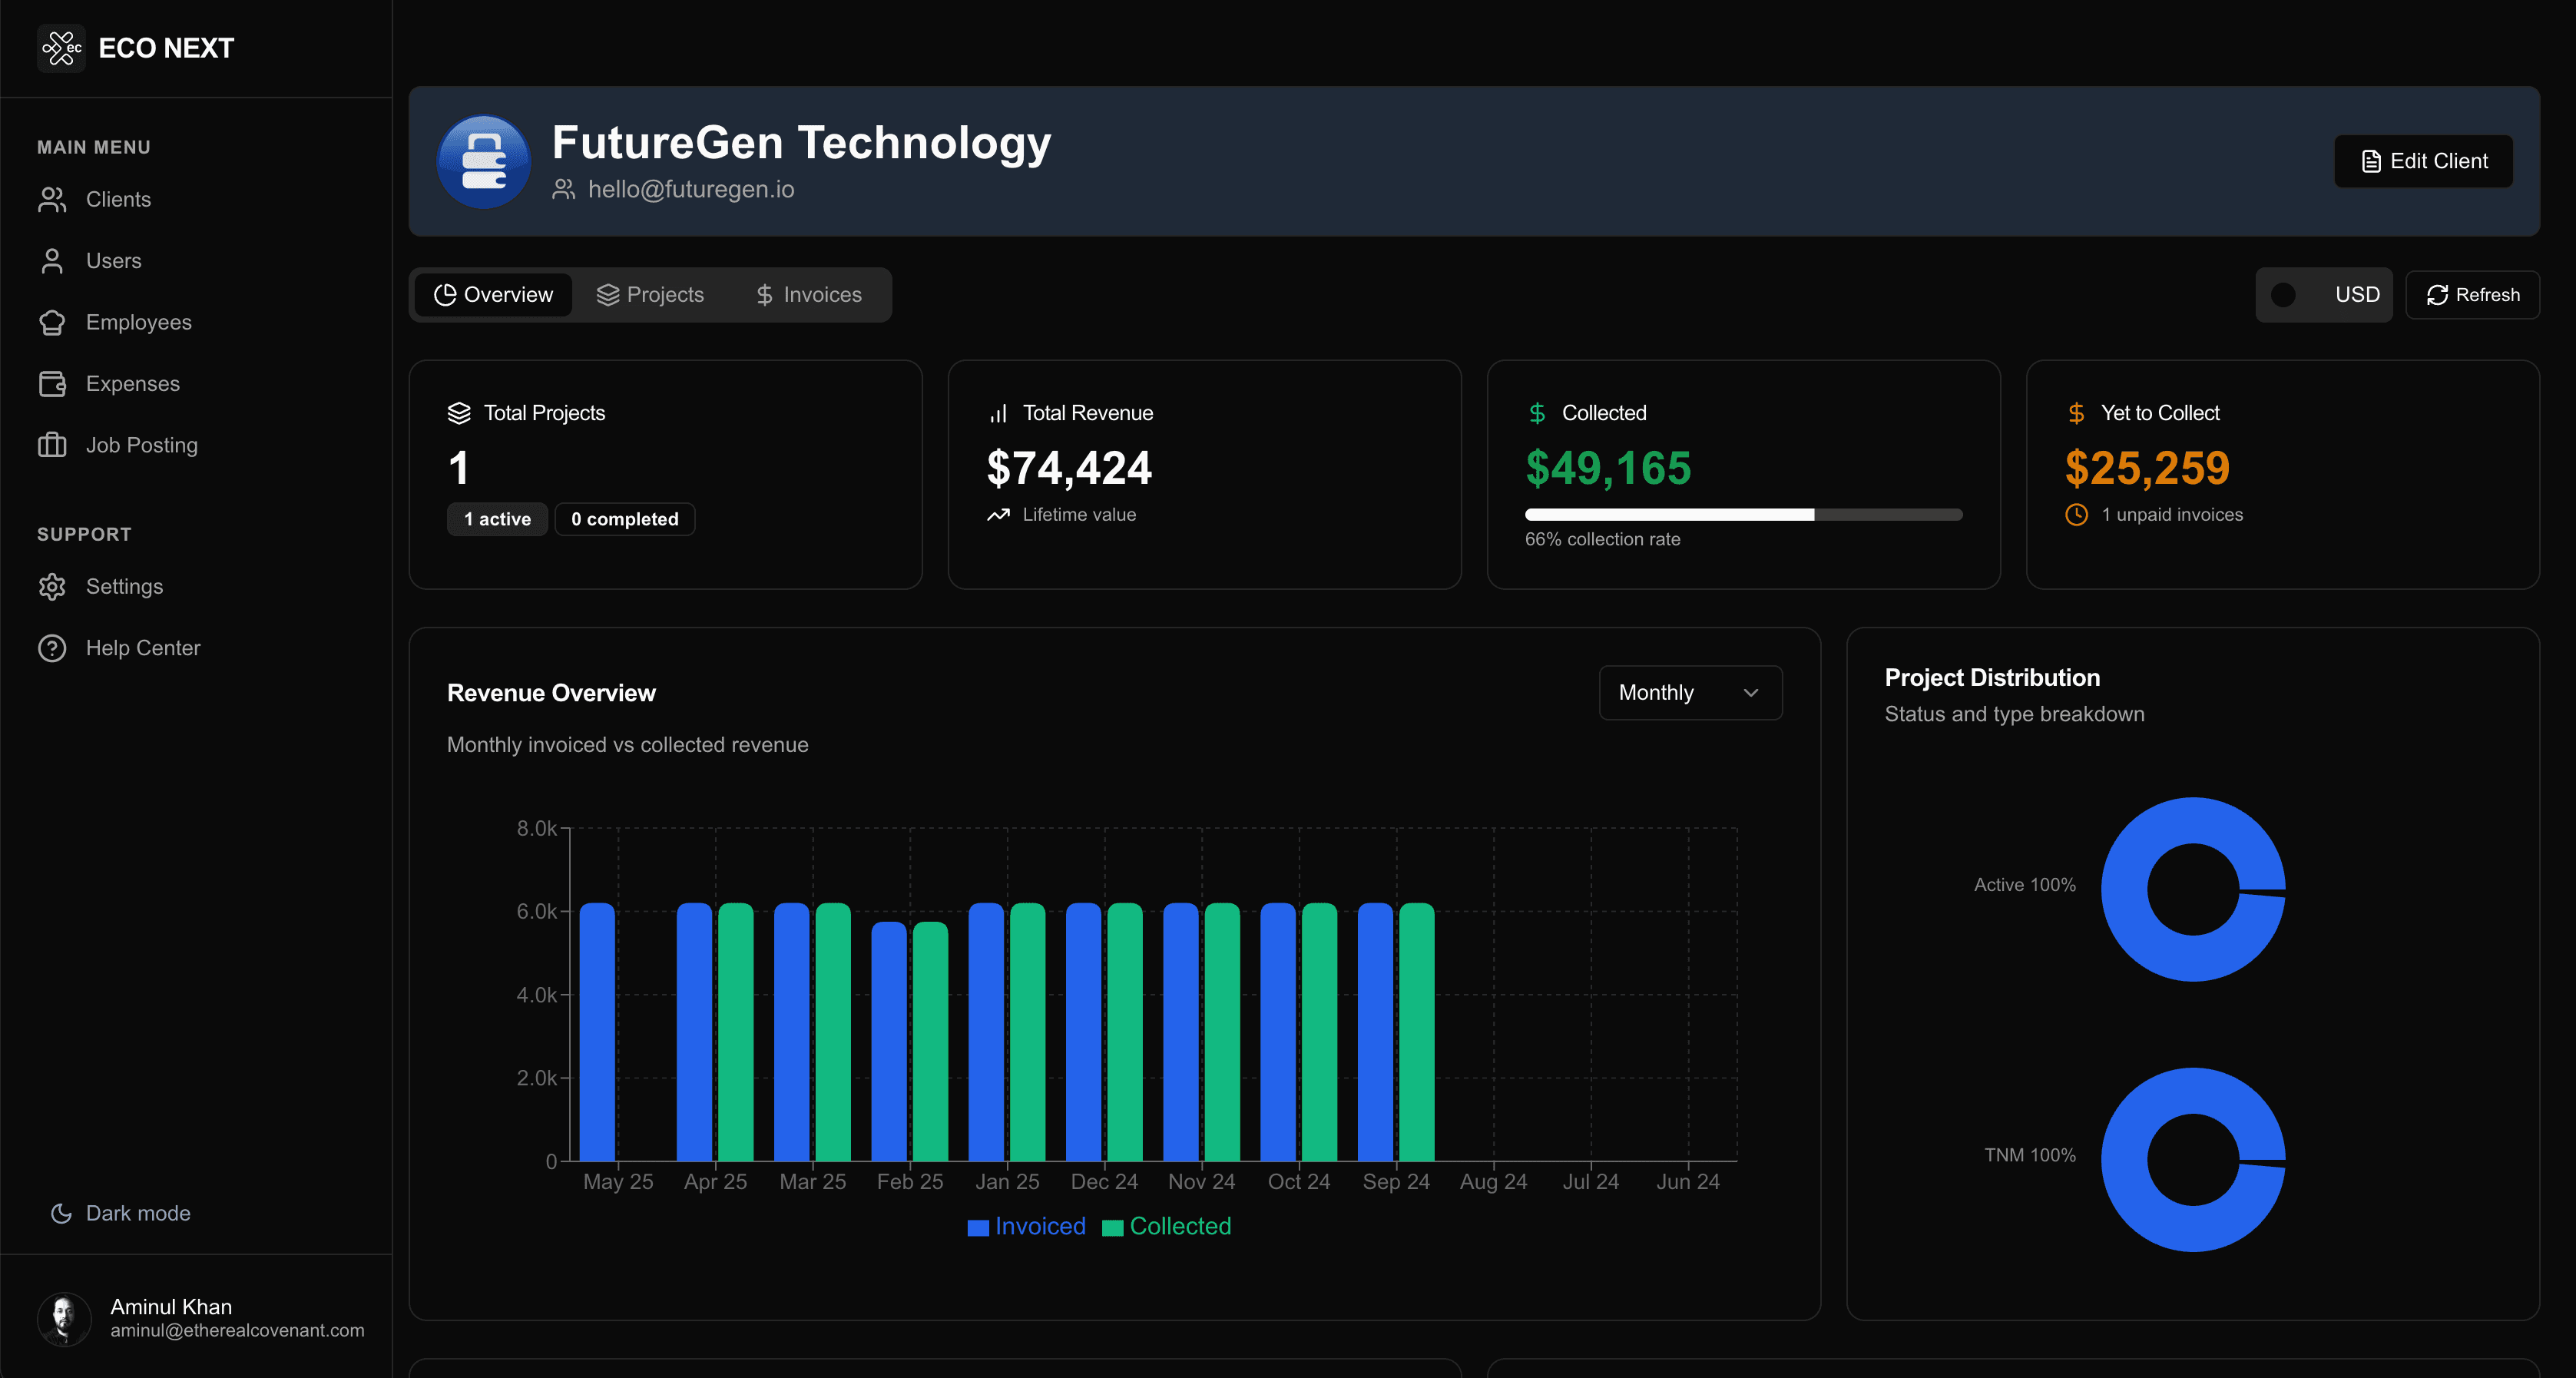Switch to Invoices tab
Screen dimensions: 2576x1378
tap(808, 295)
